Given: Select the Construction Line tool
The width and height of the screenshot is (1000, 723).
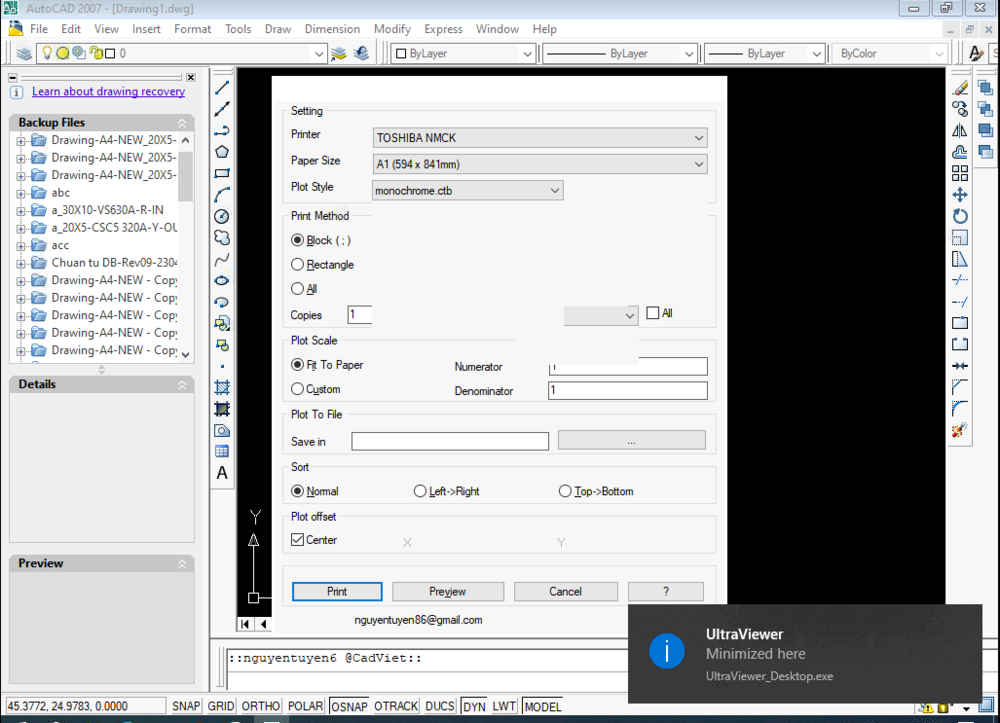Looking at the screenshot, I should pos(222,109).
